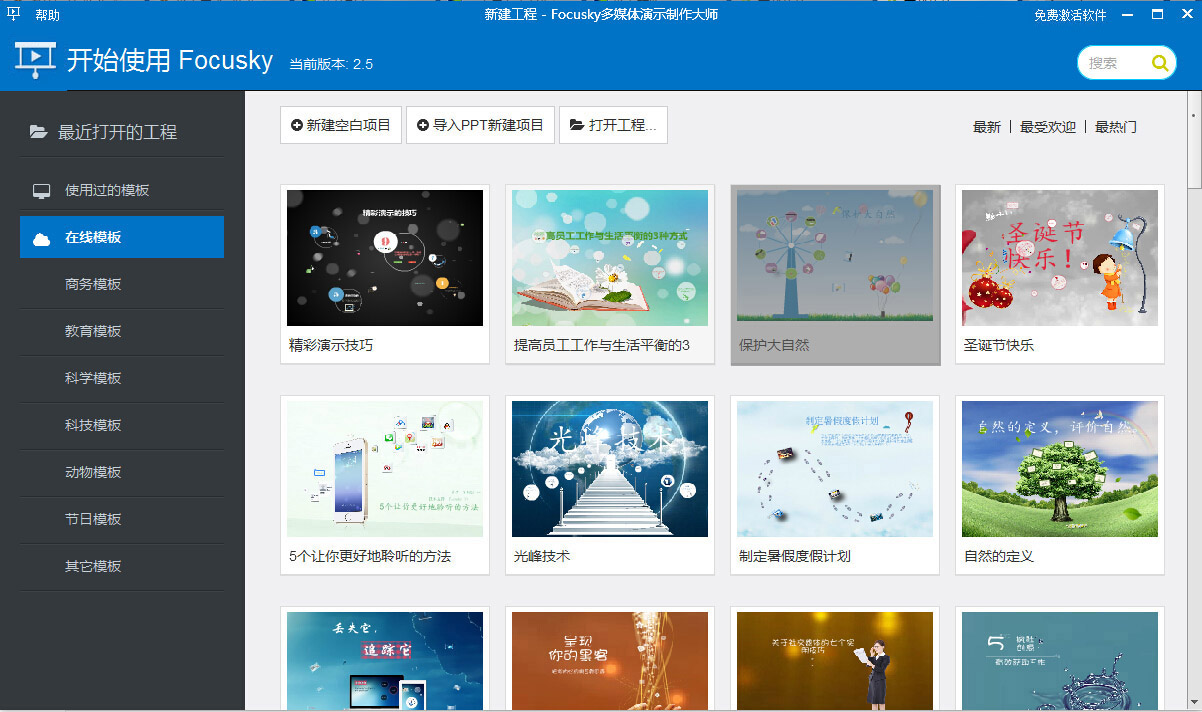Image resolution: width=1202 pixels, height=712 pixels.
Task: Open the 精彩演示技巧 template
Action: point(385,274)
